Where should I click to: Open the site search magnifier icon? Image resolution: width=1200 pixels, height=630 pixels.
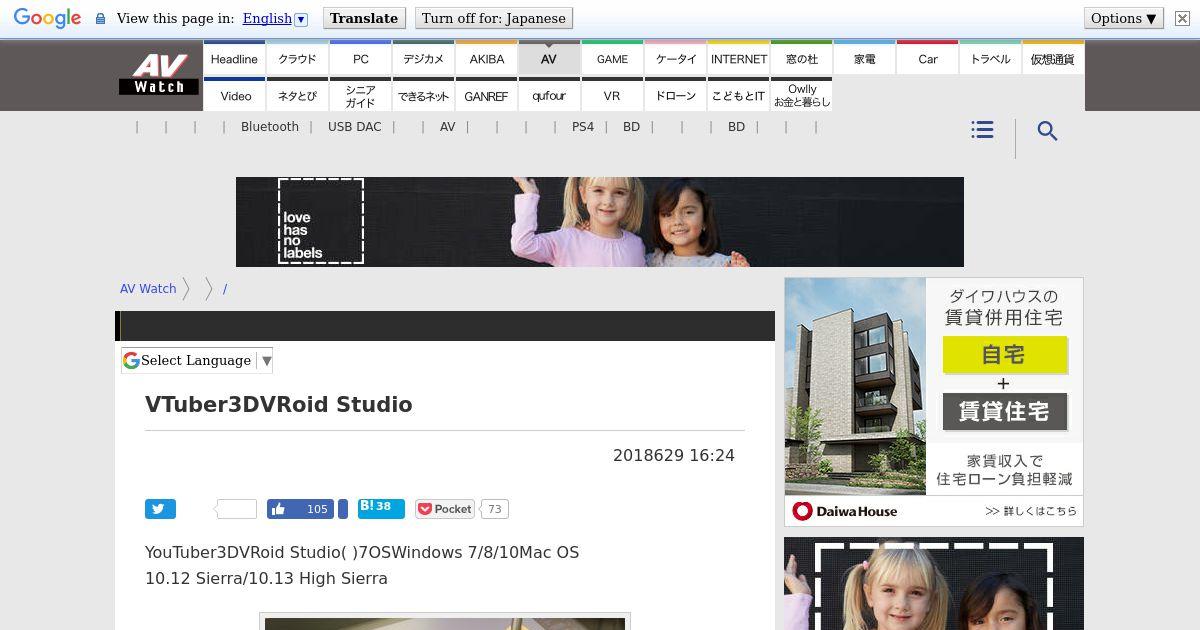(1047, 131)
